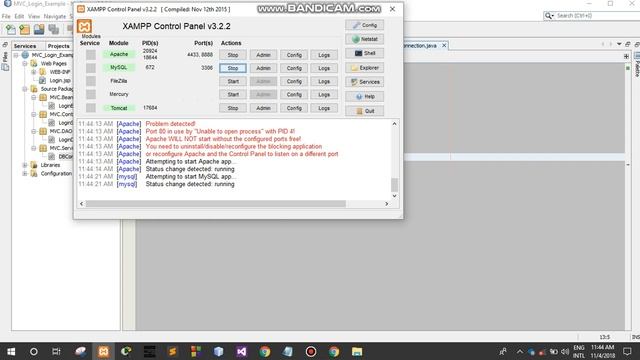640x360 pixels.
Task: Open MySQL Config menu
Action: (x=294, y=68)
